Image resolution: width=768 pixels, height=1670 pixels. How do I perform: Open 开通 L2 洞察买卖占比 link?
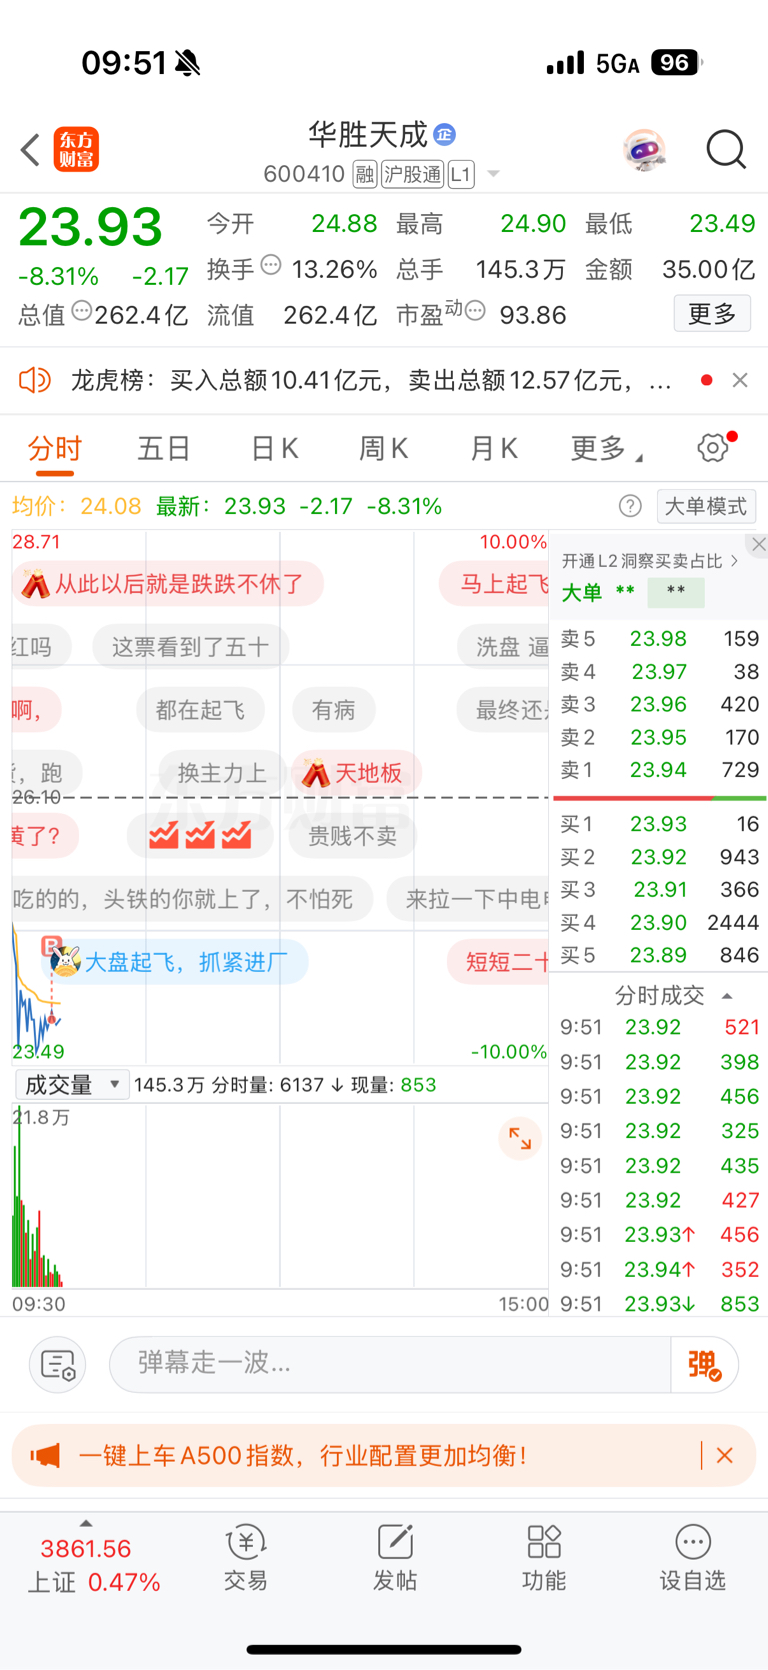[x=649, y=561]
